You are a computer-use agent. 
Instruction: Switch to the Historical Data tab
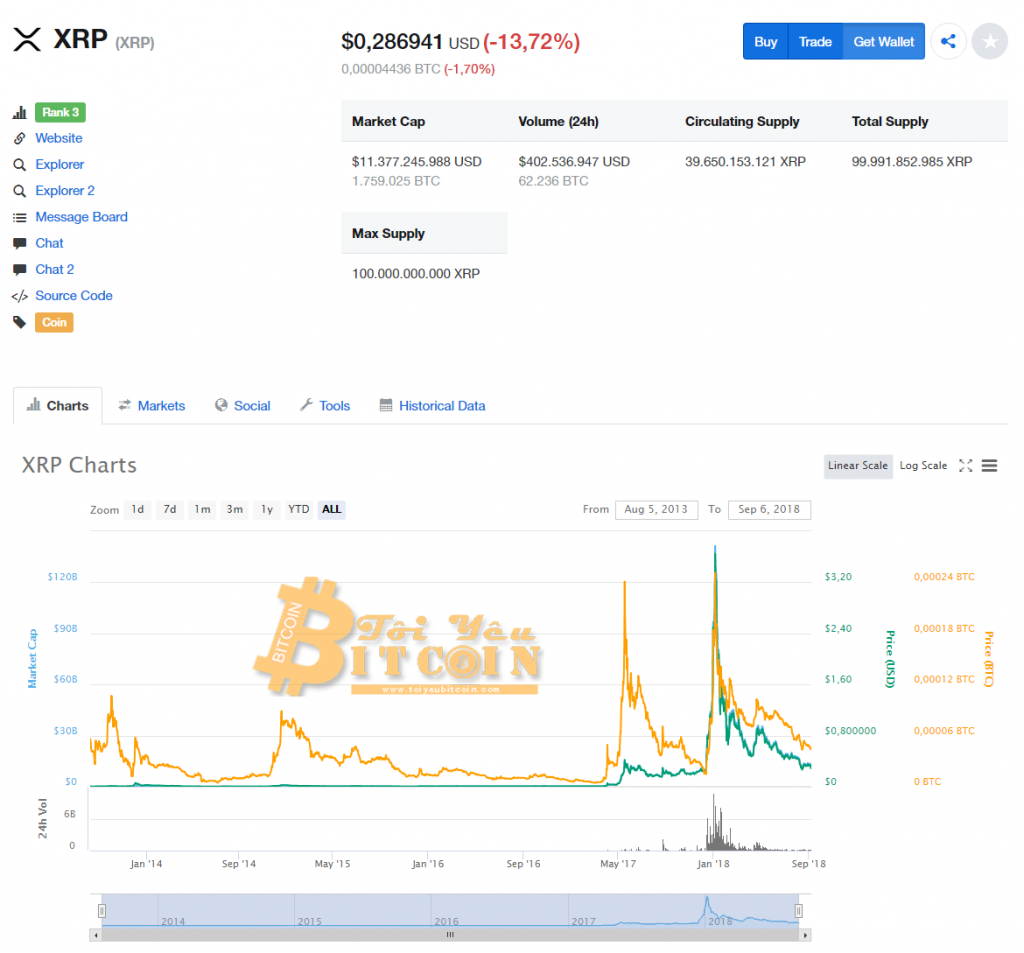point(432,406)
